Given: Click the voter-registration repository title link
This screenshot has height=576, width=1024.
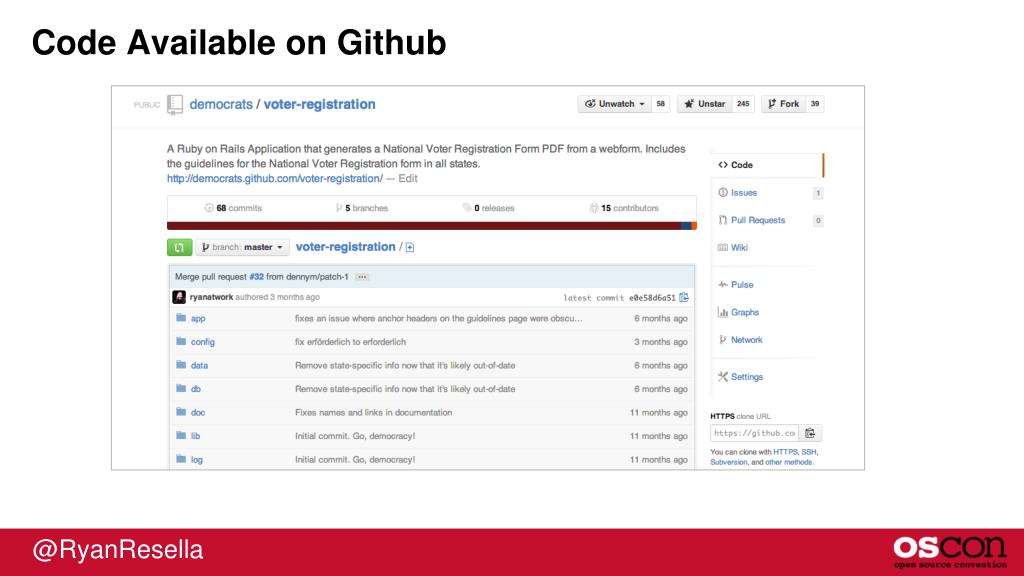Looking at the screenshot, I should (319, 104).
